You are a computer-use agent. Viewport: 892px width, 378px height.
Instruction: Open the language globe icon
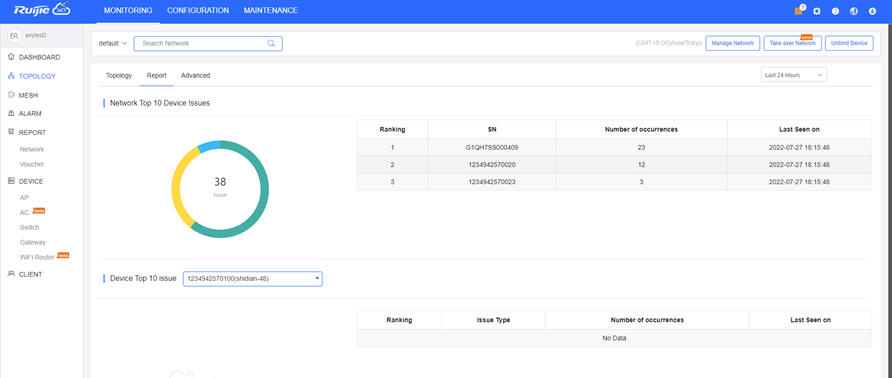pos(853,11)
